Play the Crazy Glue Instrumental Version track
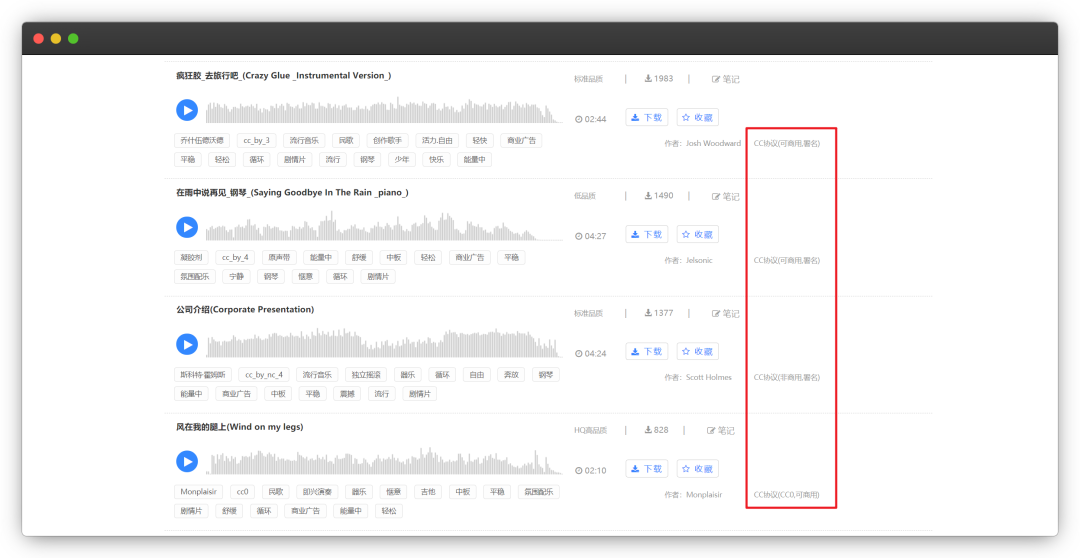1080x558 pixels. 187,110
